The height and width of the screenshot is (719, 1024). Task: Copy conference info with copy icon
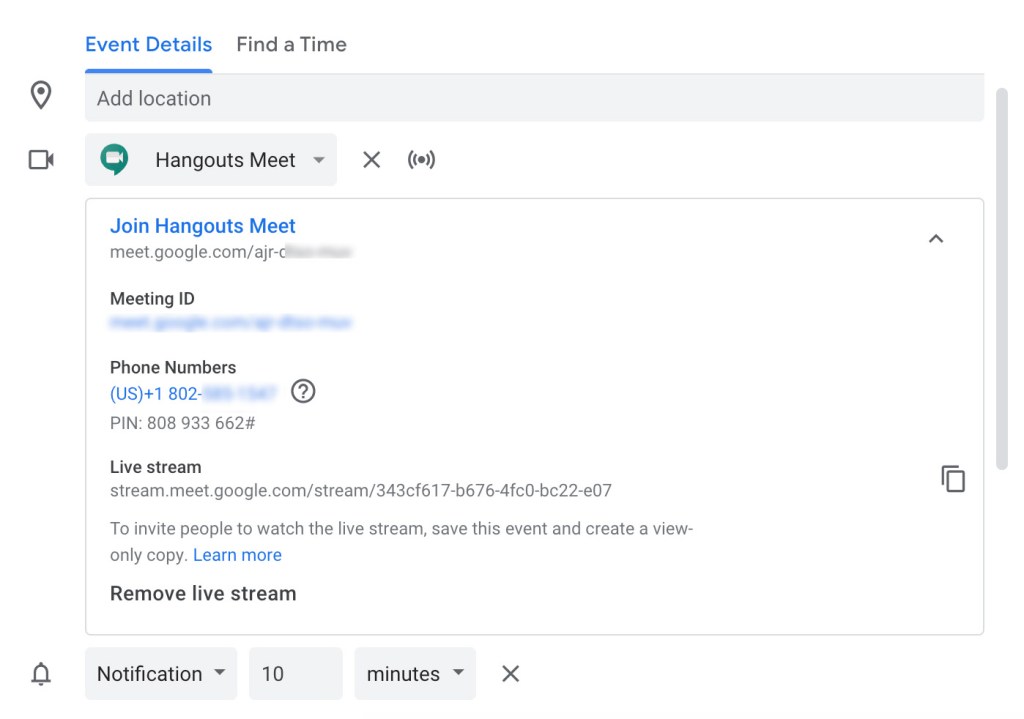pyautogui.click(x=953, y=479)
